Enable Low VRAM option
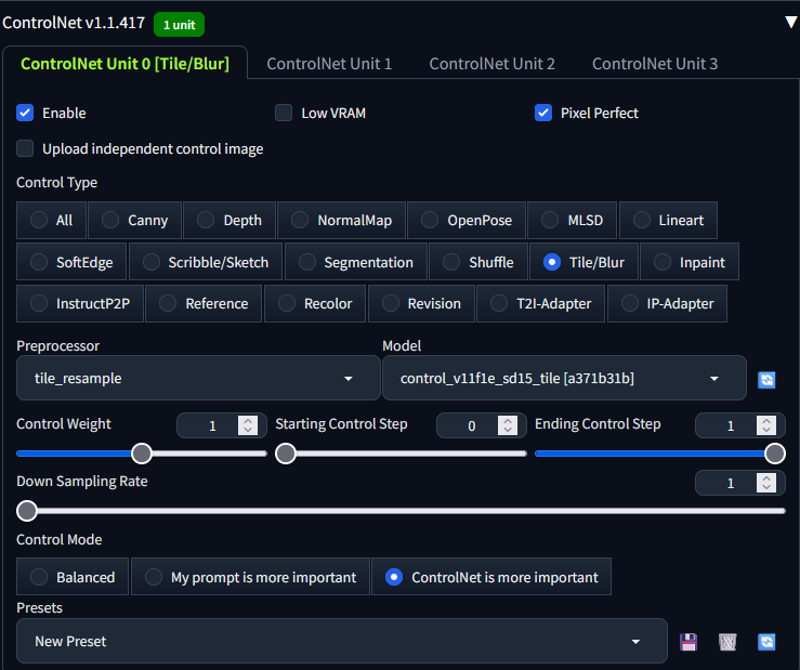This screenshot has width=800, height=670. [x=284, y=113]
